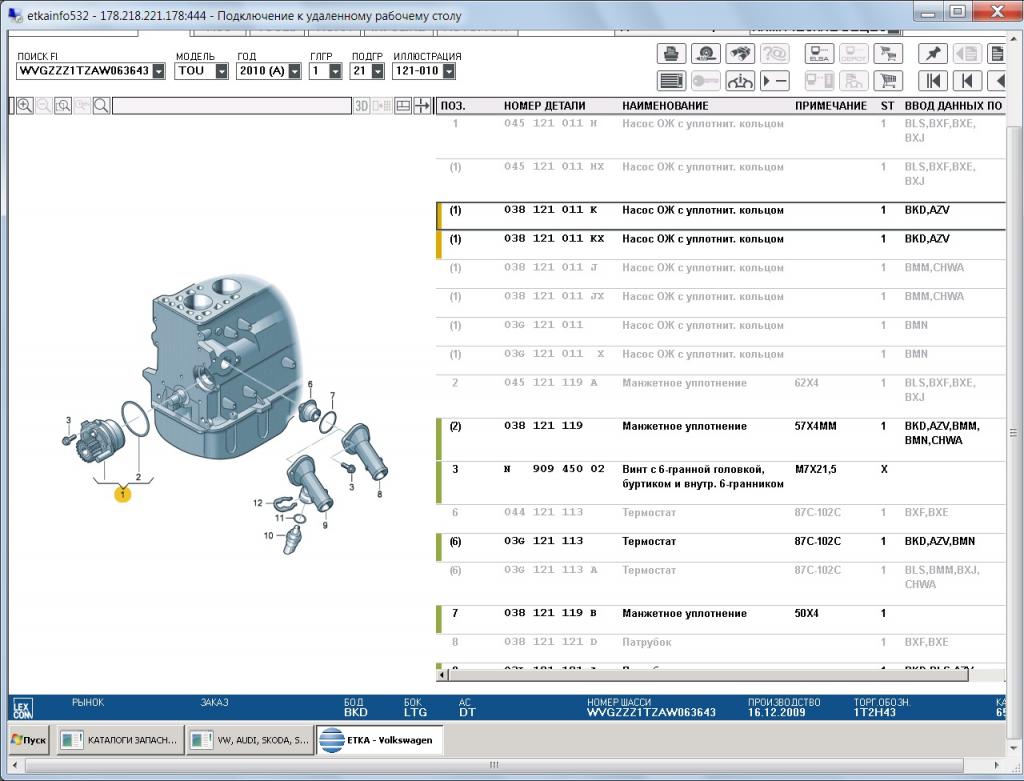The image size is (1024, 781).
Task: Open the VIN search dropdown
Action: (x=159, y=71)
